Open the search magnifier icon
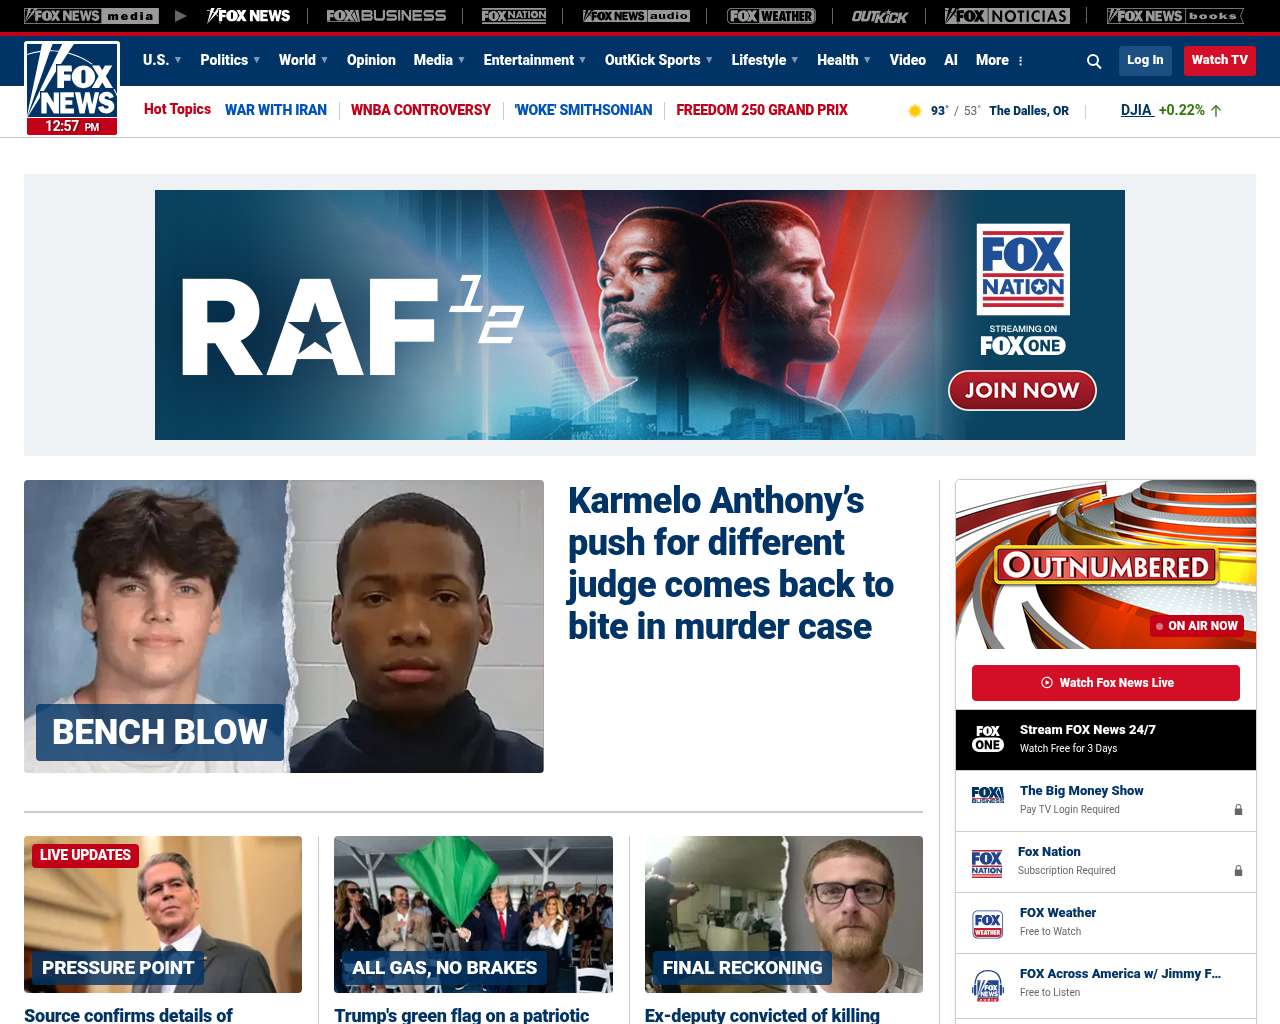1280x1024 pixels. (1094, 61)
